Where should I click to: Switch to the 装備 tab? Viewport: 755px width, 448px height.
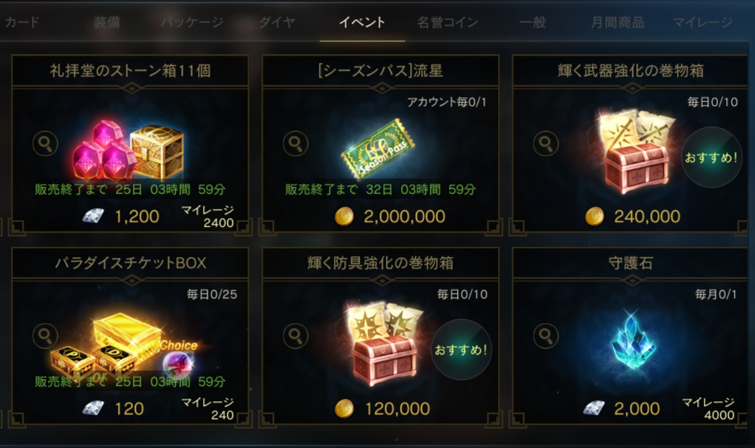[107, 22]
